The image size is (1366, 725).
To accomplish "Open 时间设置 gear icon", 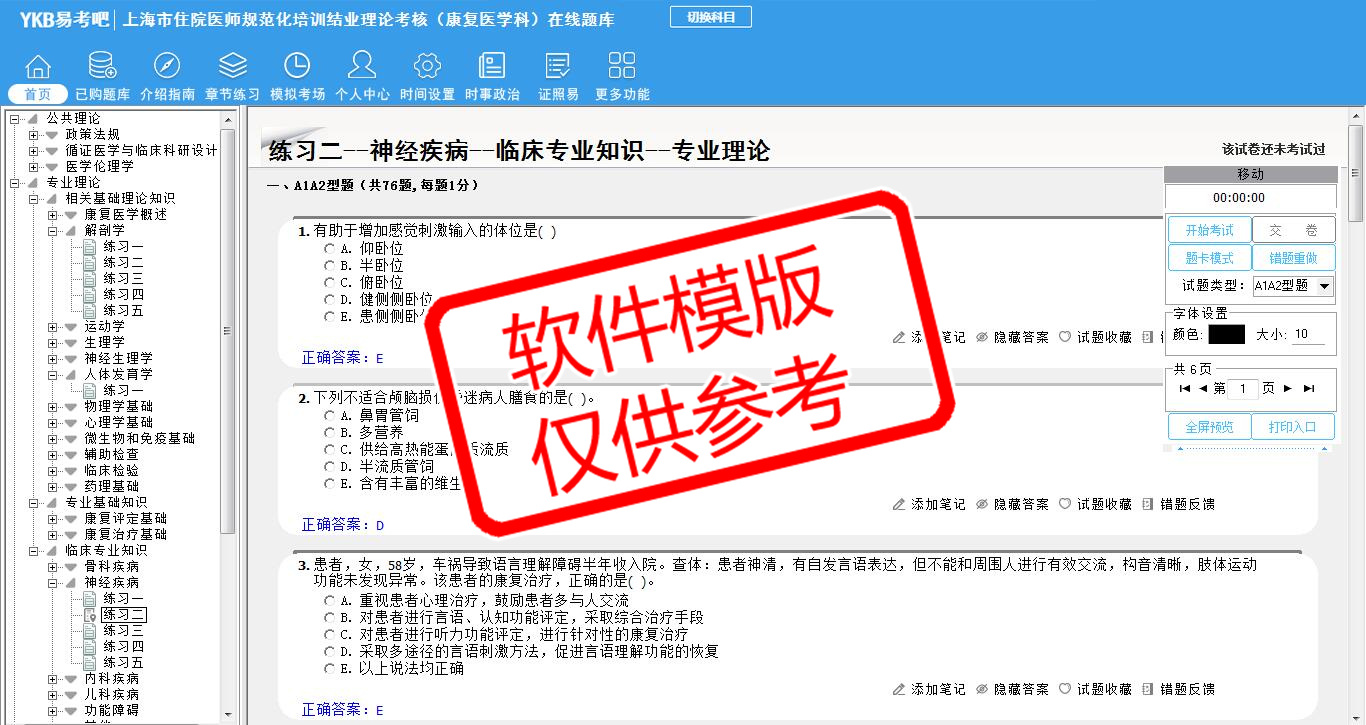I will 427,66.
